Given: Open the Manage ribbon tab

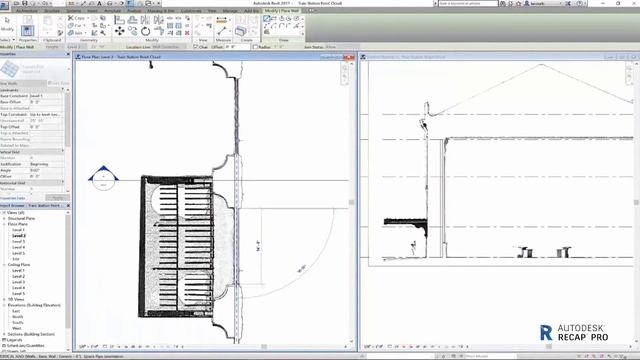Looking at the screenshot, I should click(230, 11).
